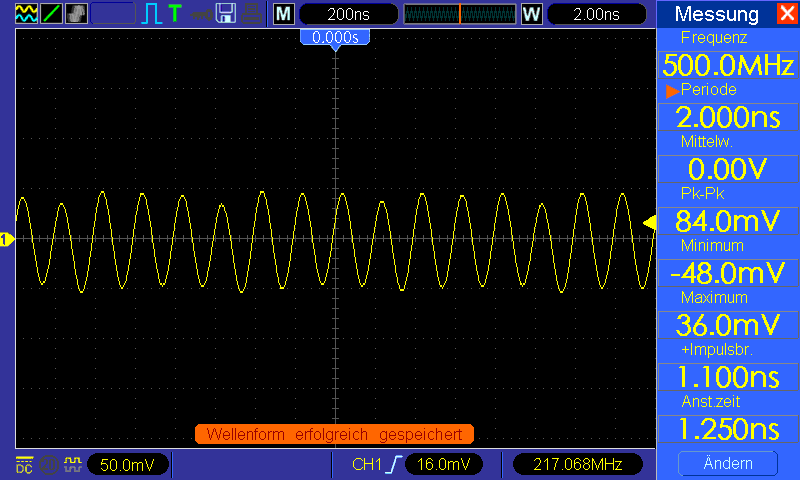Click the printer icon

(252, 14)
